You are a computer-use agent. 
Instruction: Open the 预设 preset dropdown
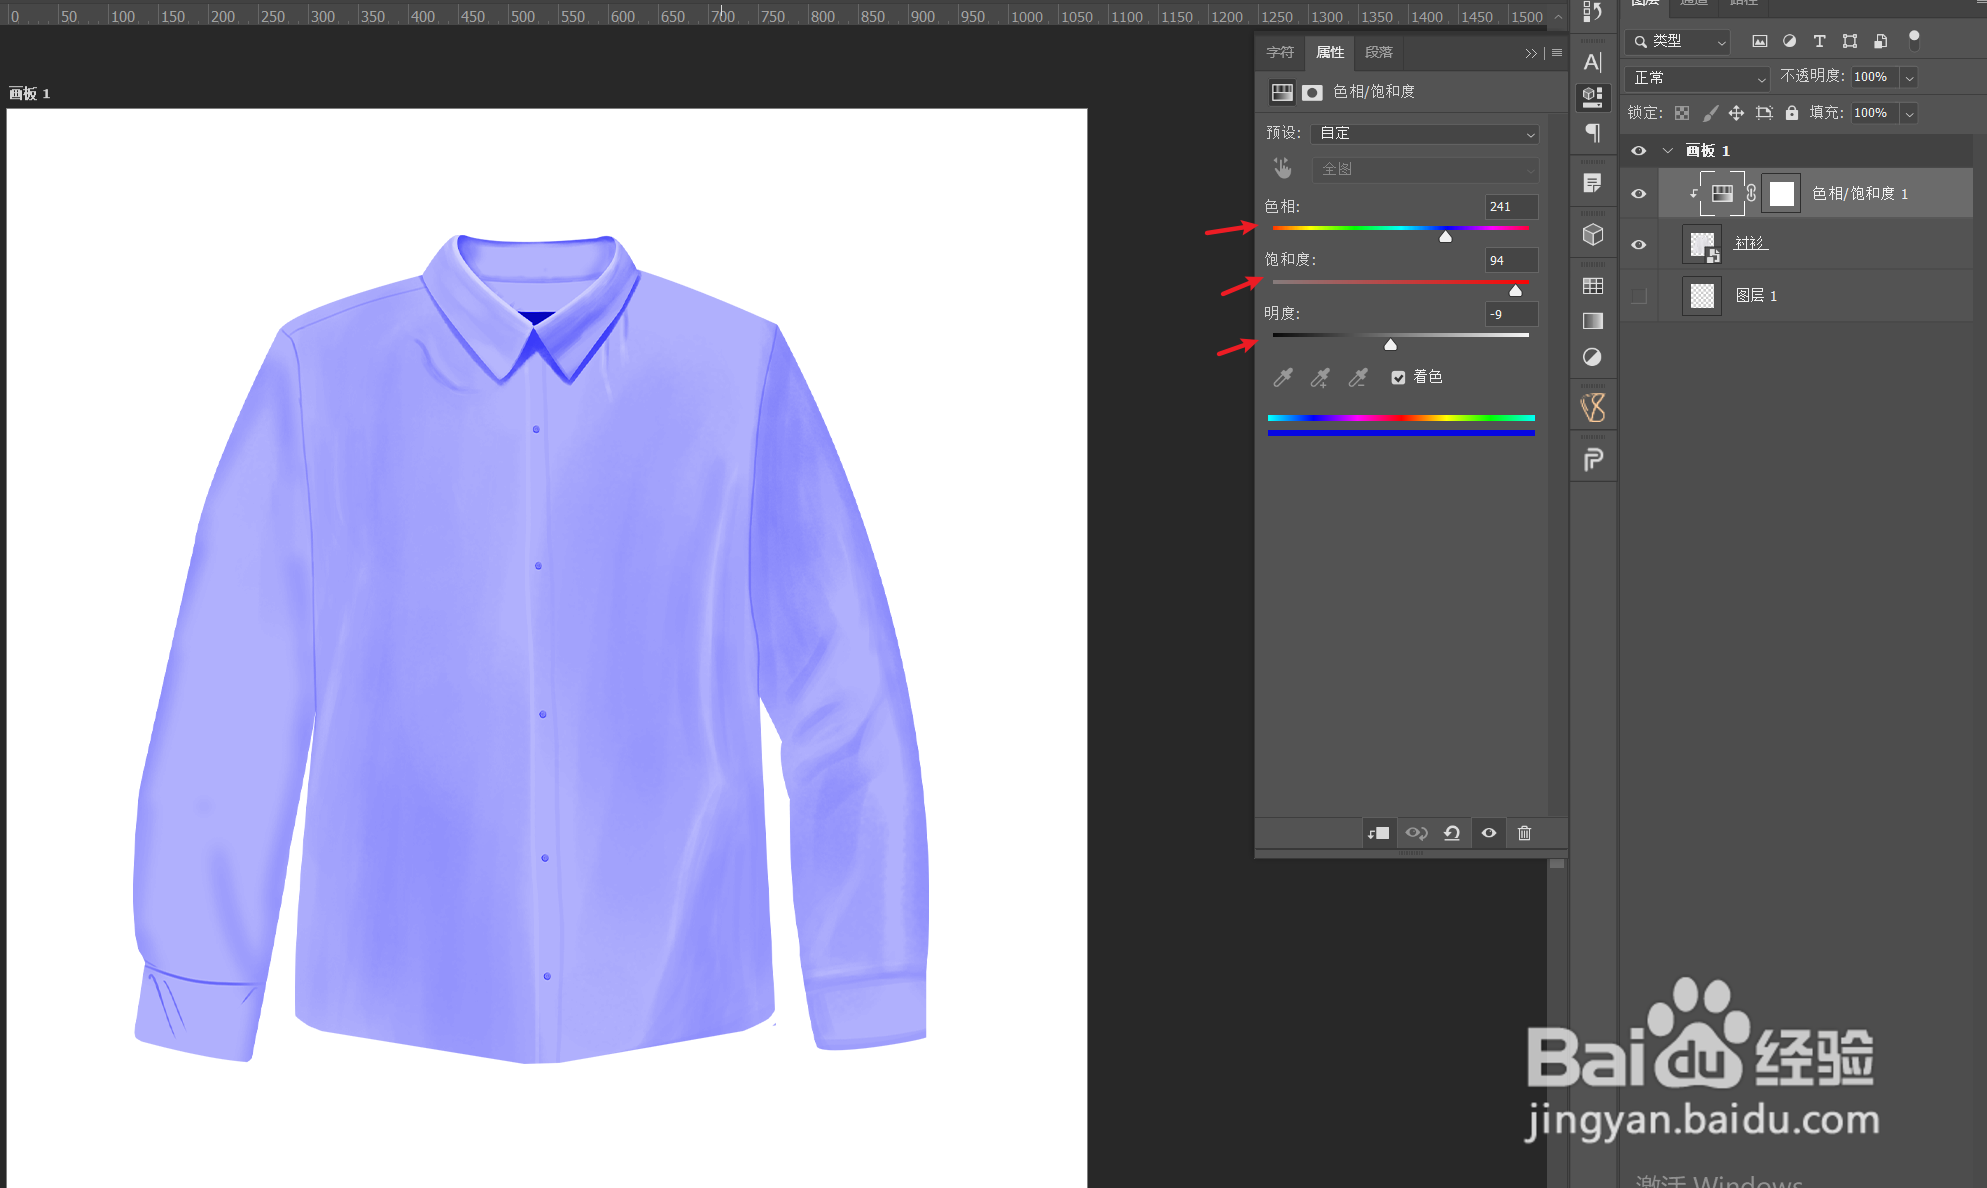point(1425,133)
